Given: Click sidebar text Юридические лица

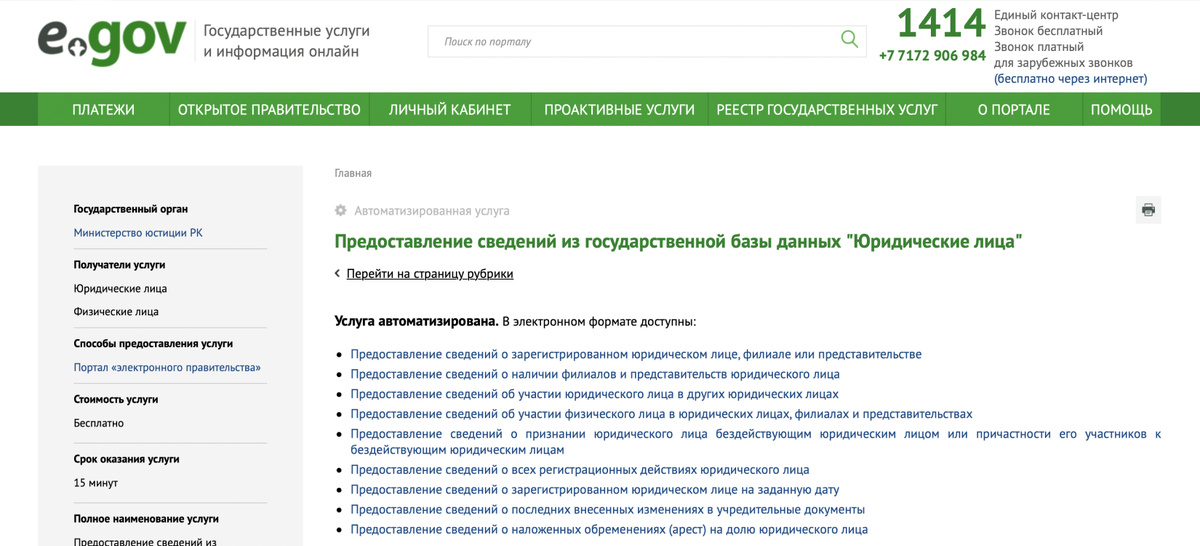Looking at the screenshot, I should pos(120,288).
